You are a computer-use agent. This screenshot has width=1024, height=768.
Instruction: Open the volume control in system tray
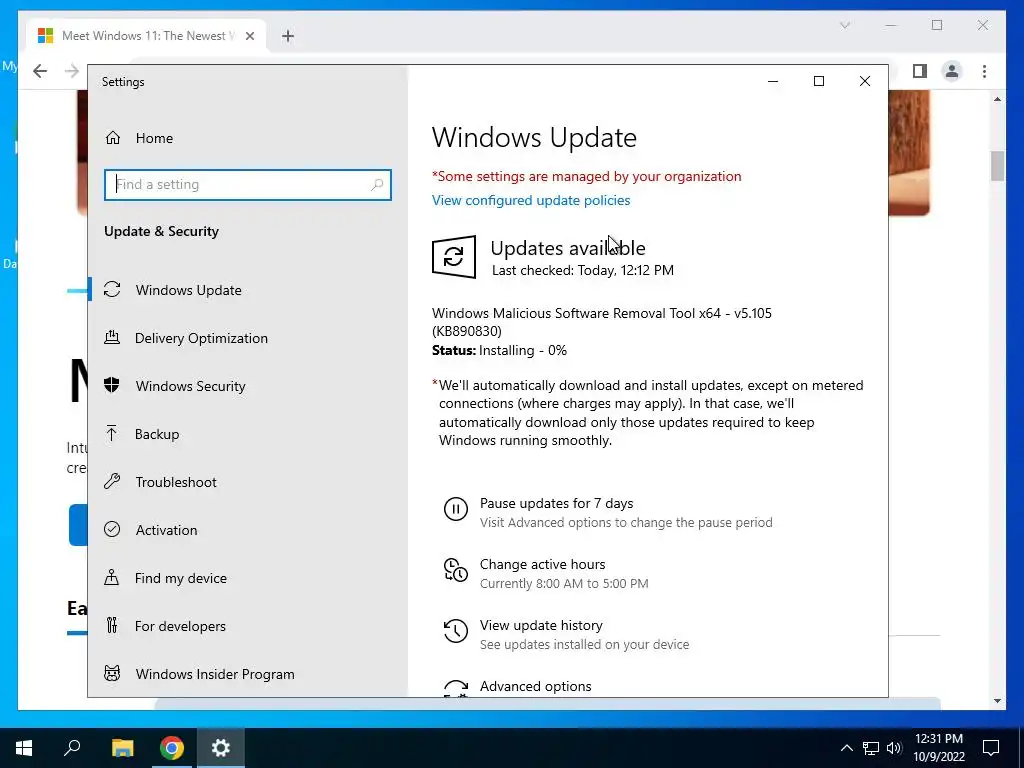point(894,748)
